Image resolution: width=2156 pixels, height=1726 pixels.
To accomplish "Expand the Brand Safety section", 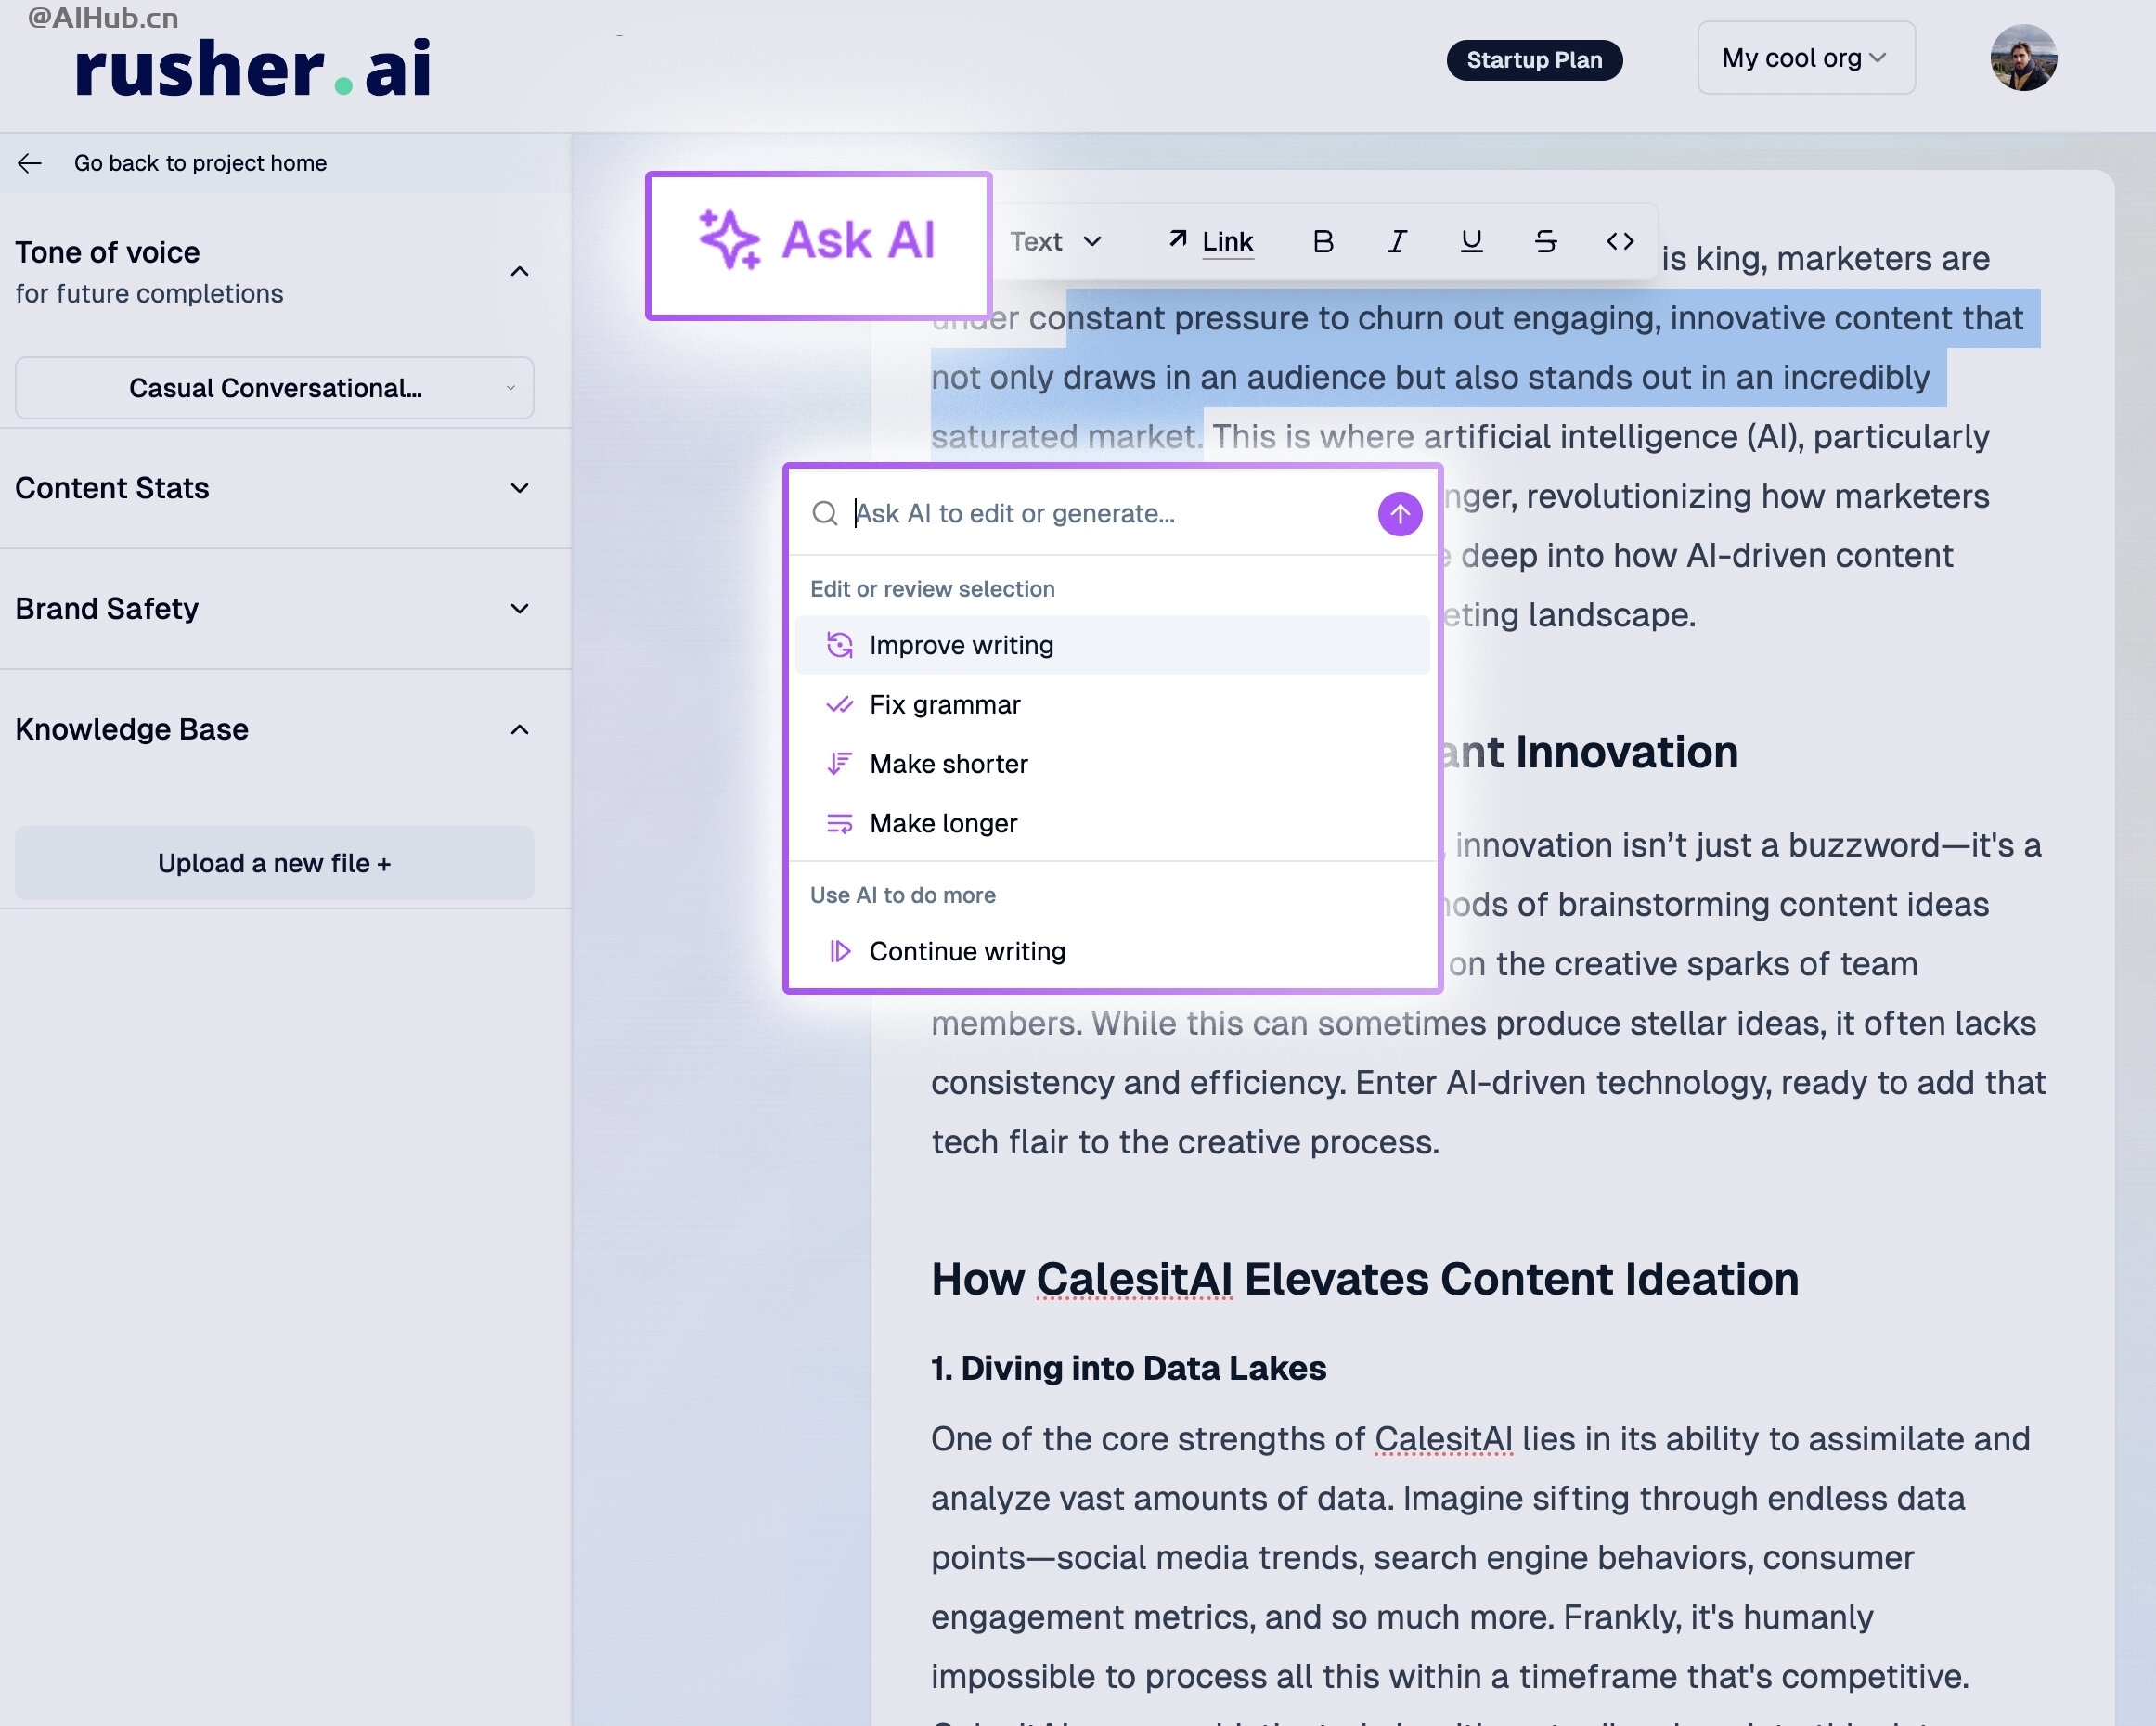I will click(519, 609).
